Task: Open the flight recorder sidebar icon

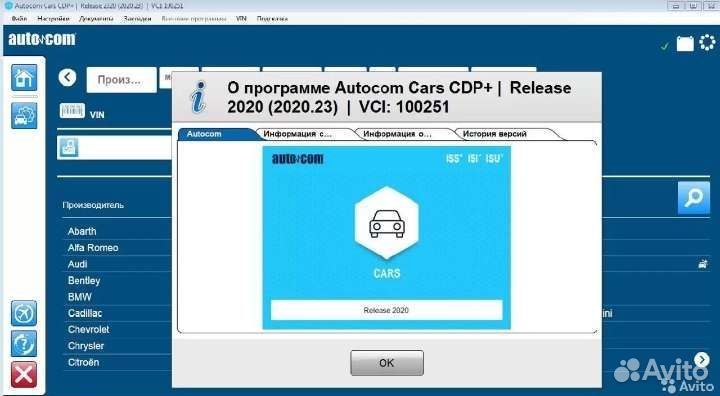Action: [24, 313]
